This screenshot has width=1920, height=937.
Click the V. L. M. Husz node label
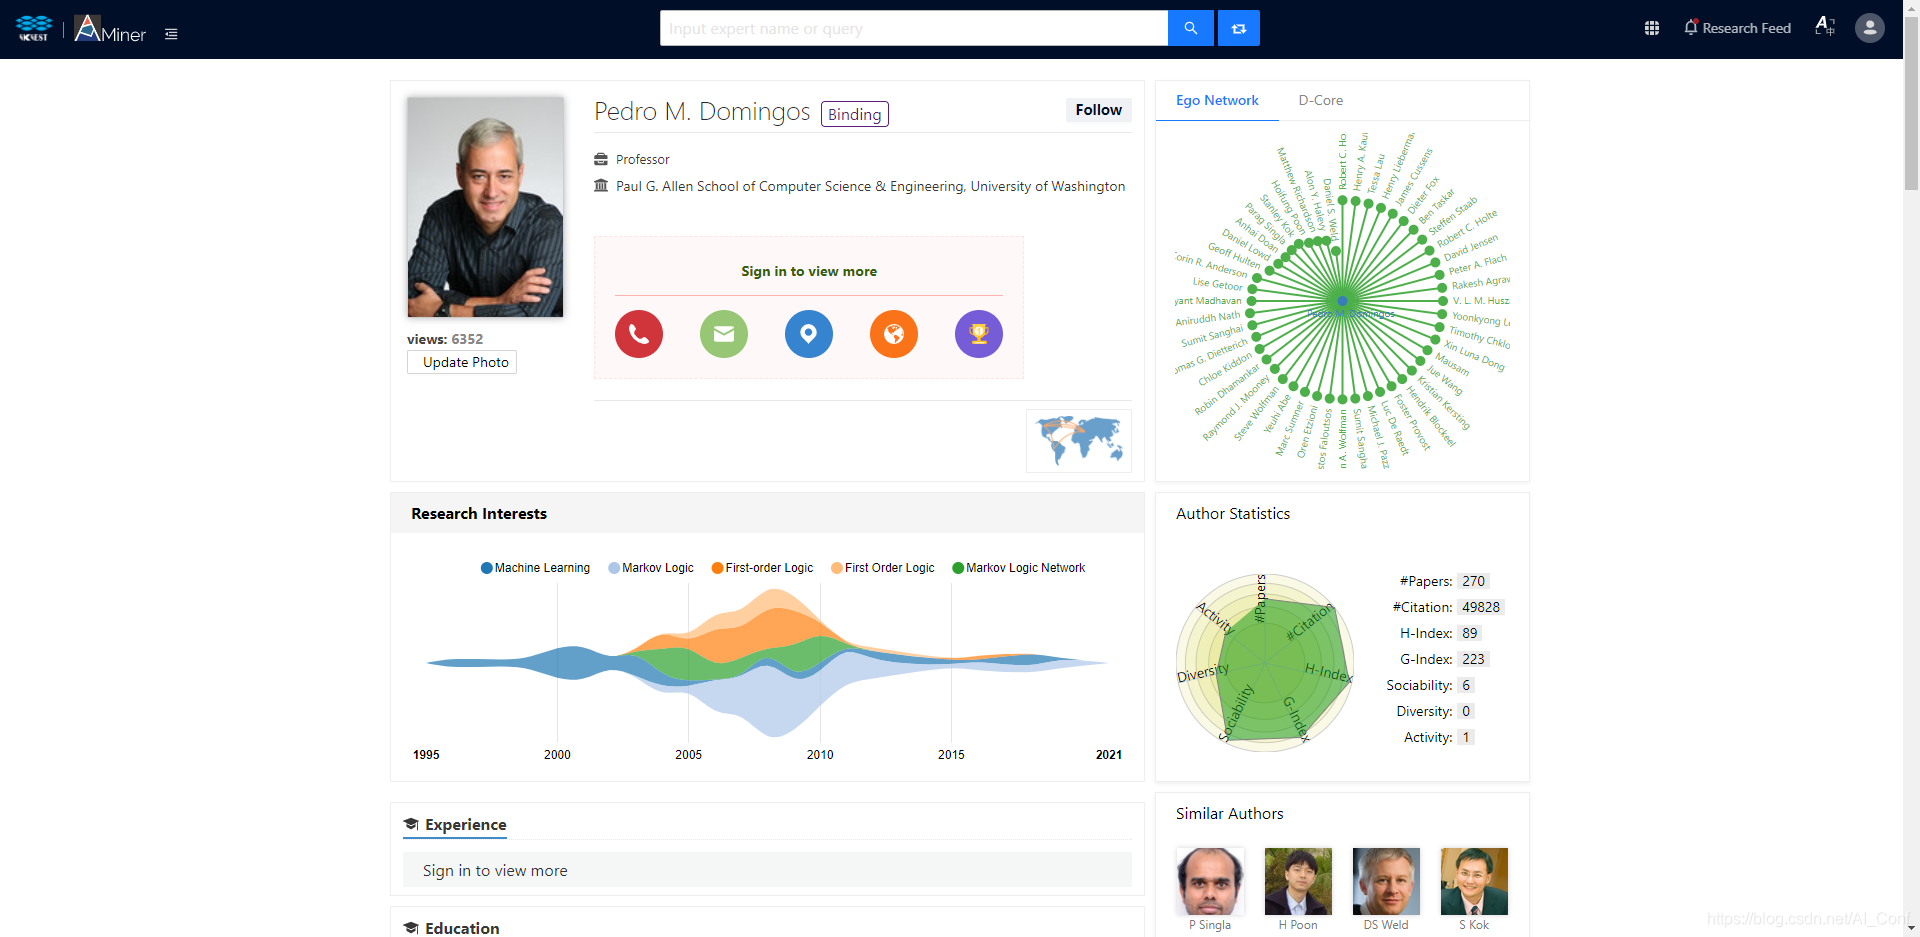(1481, 300)
